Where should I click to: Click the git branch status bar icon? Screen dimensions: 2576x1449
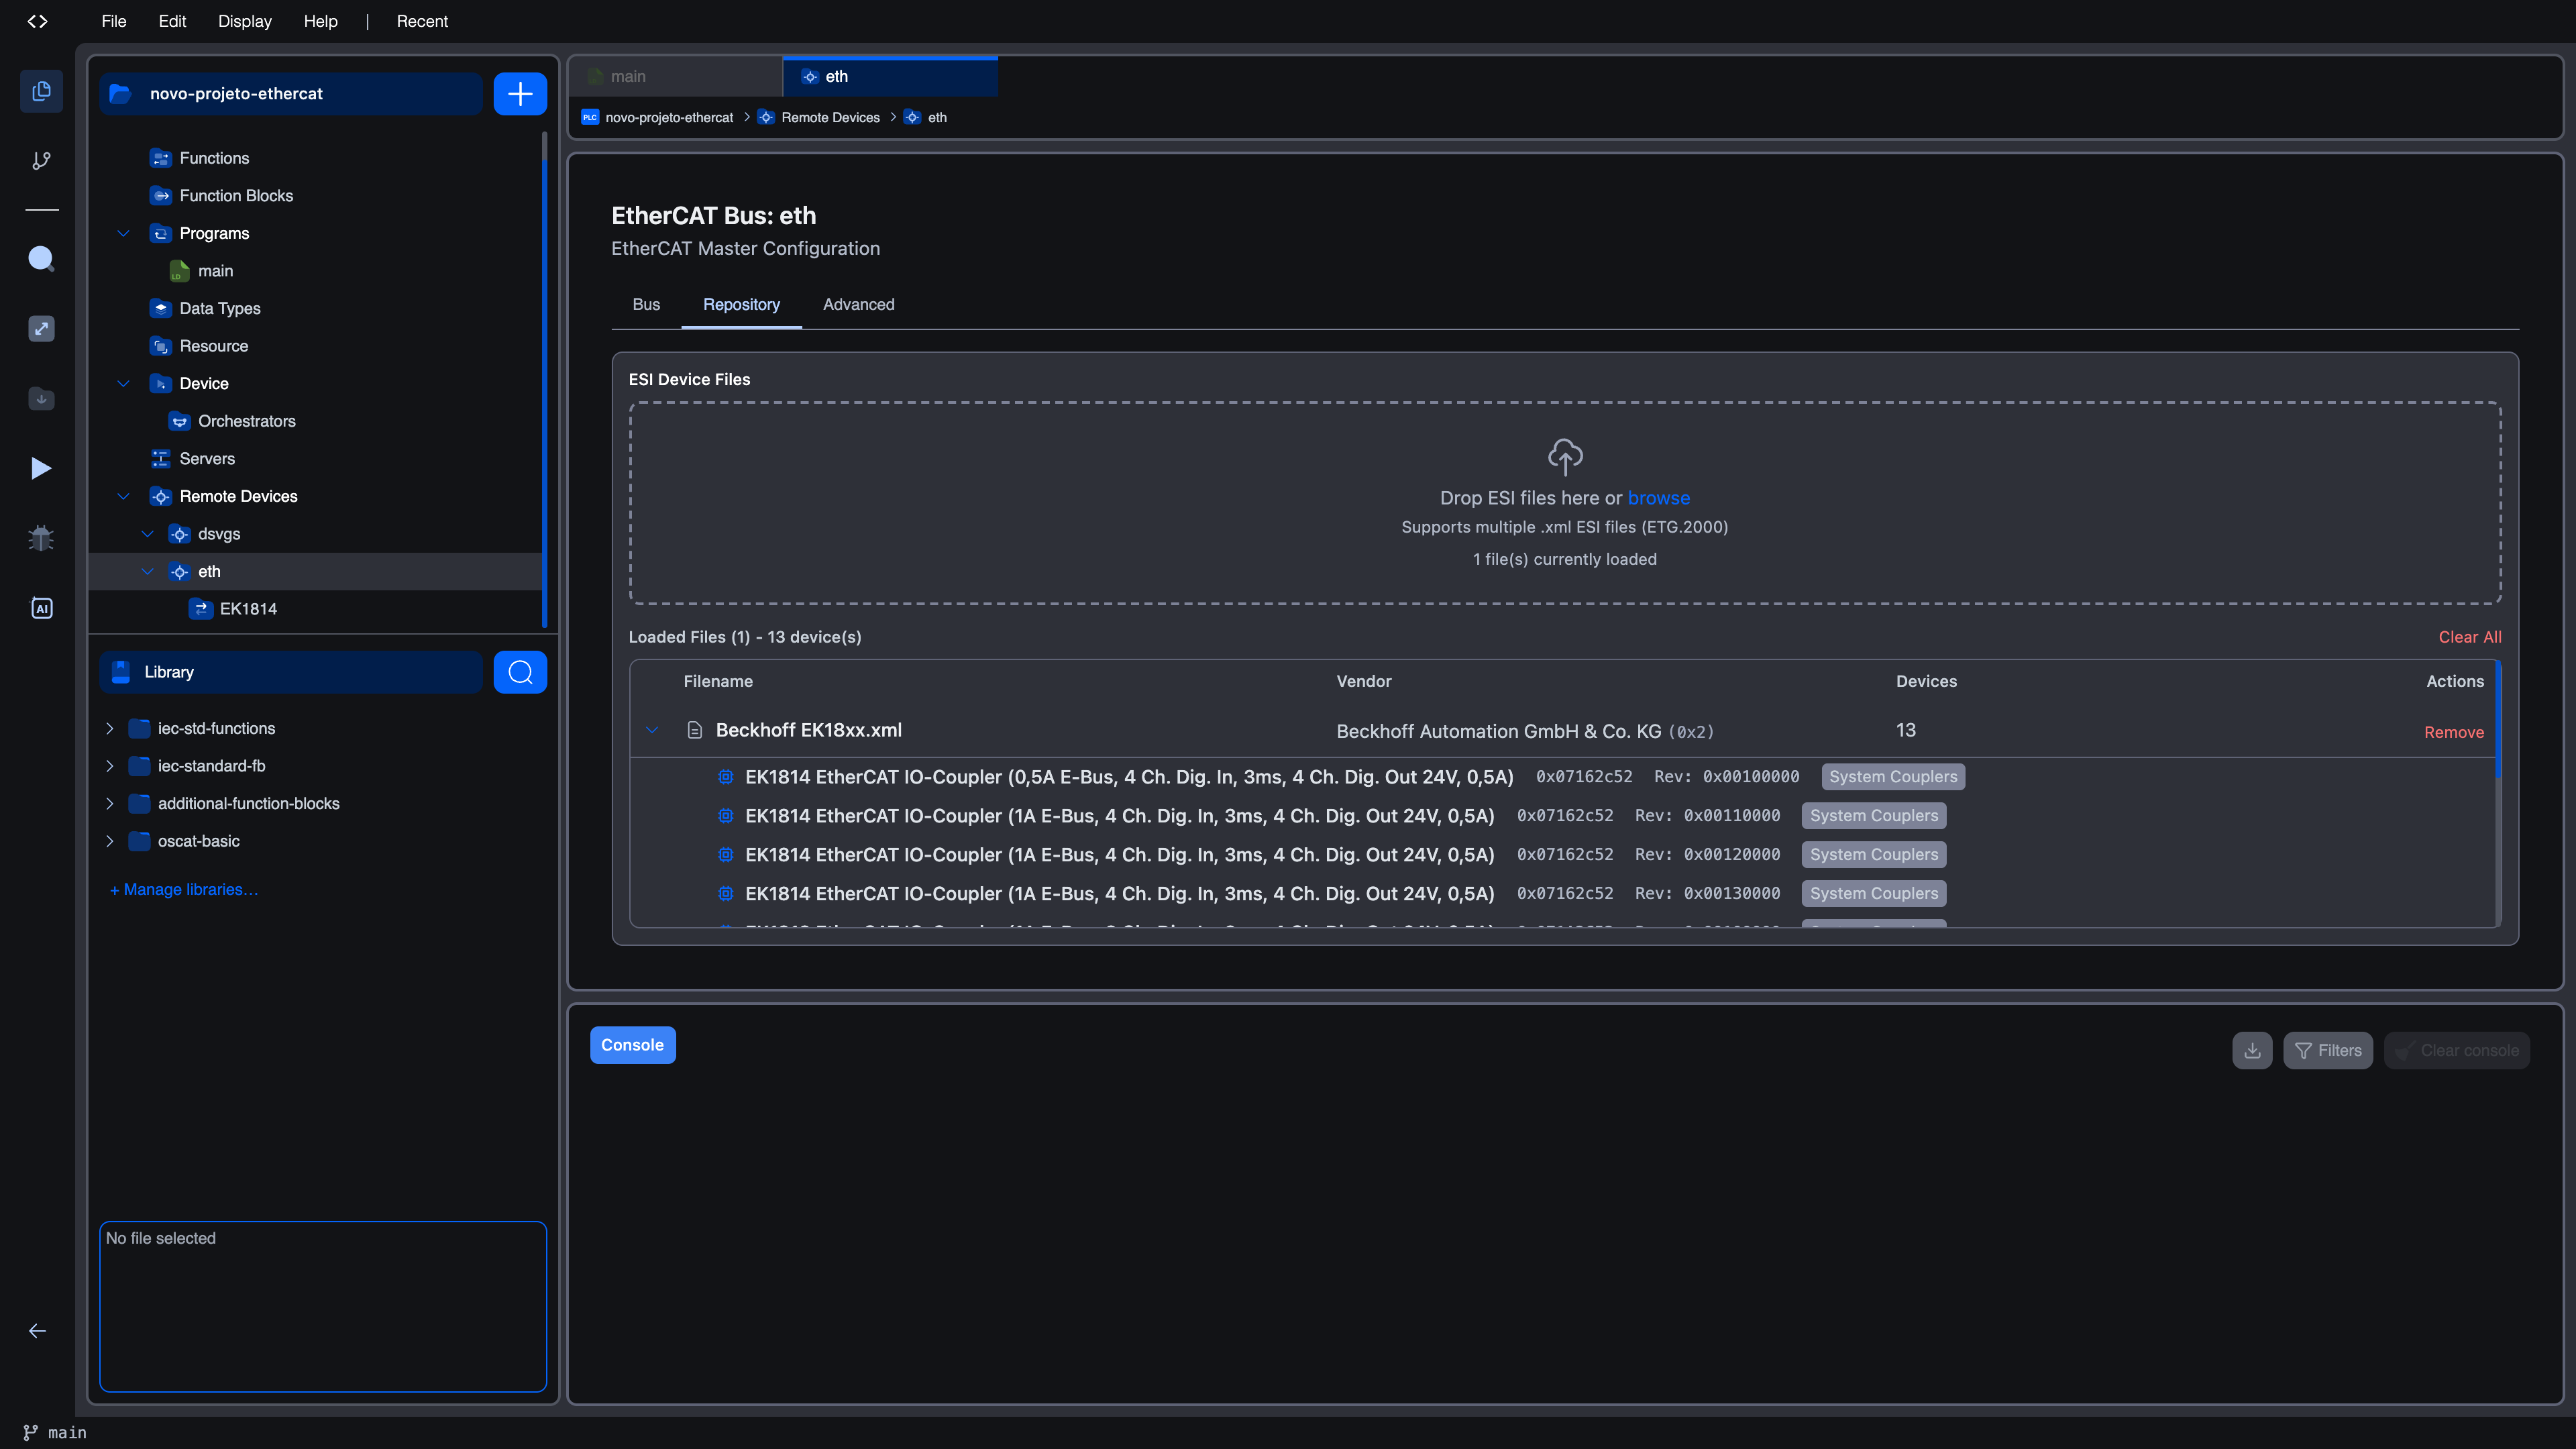(x=31, y=1432)
